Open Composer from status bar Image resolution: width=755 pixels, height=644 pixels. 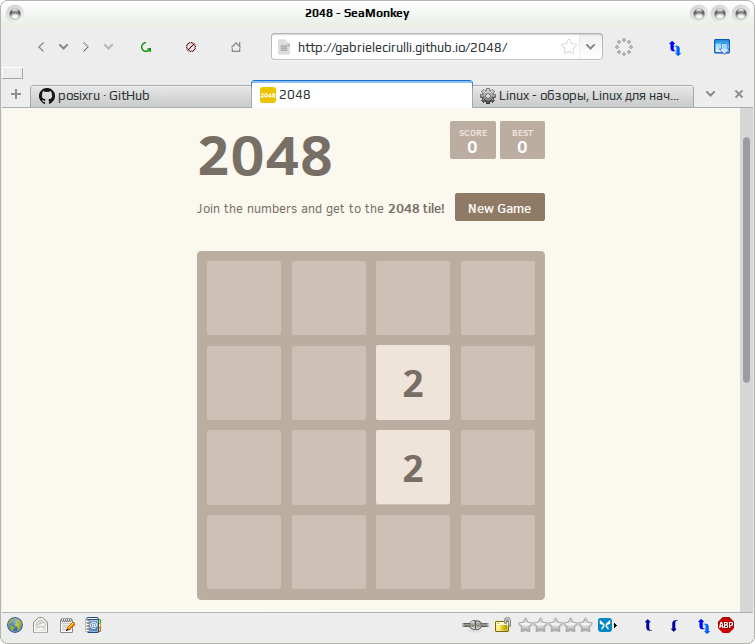(x=67, y=626)
